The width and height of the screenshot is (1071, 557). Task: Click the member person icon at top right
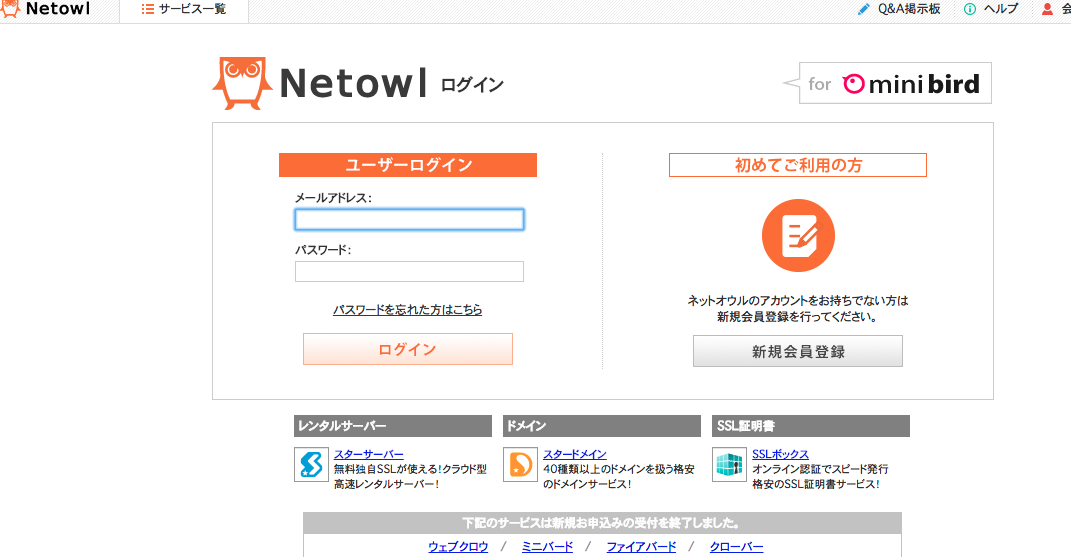(x=1047, y=10)
